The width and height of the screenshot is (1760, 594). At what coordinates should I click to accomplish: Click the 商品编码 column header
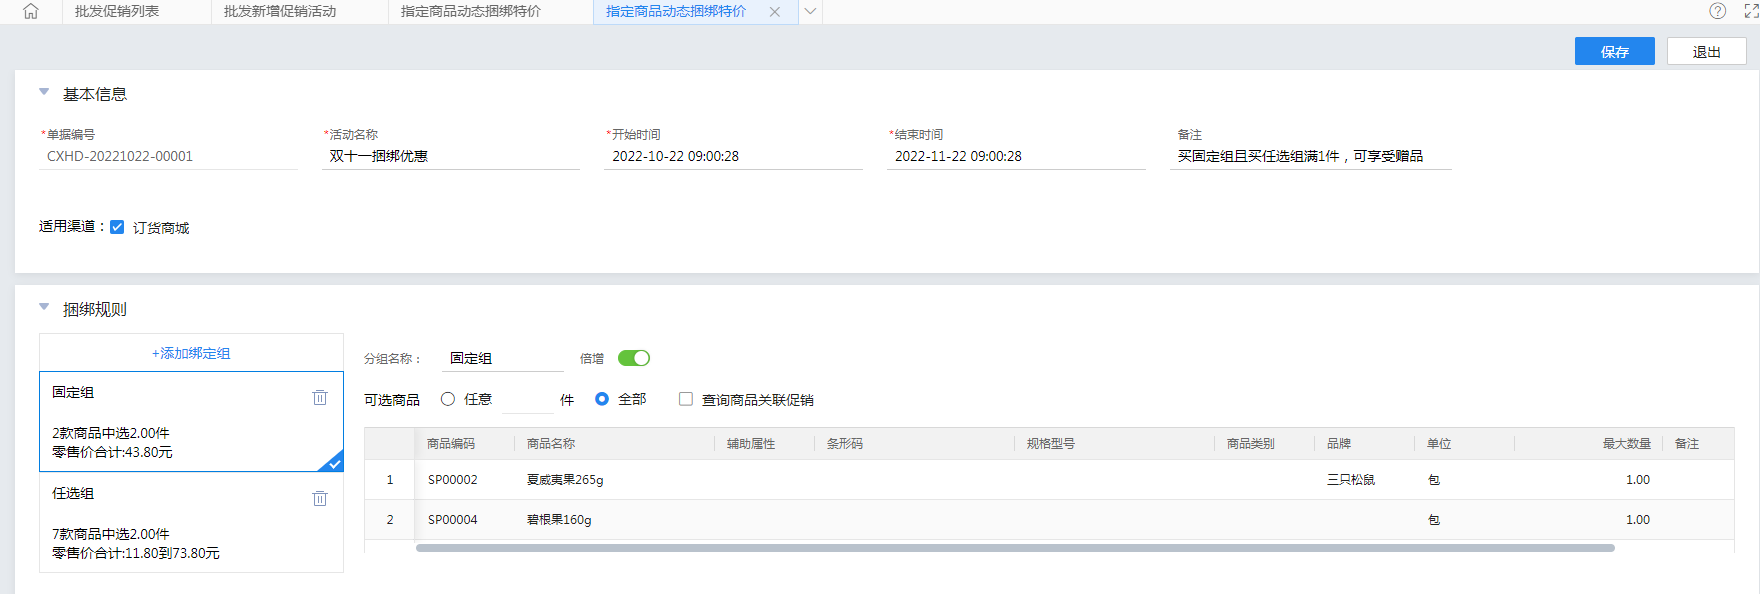coord(451,444)
